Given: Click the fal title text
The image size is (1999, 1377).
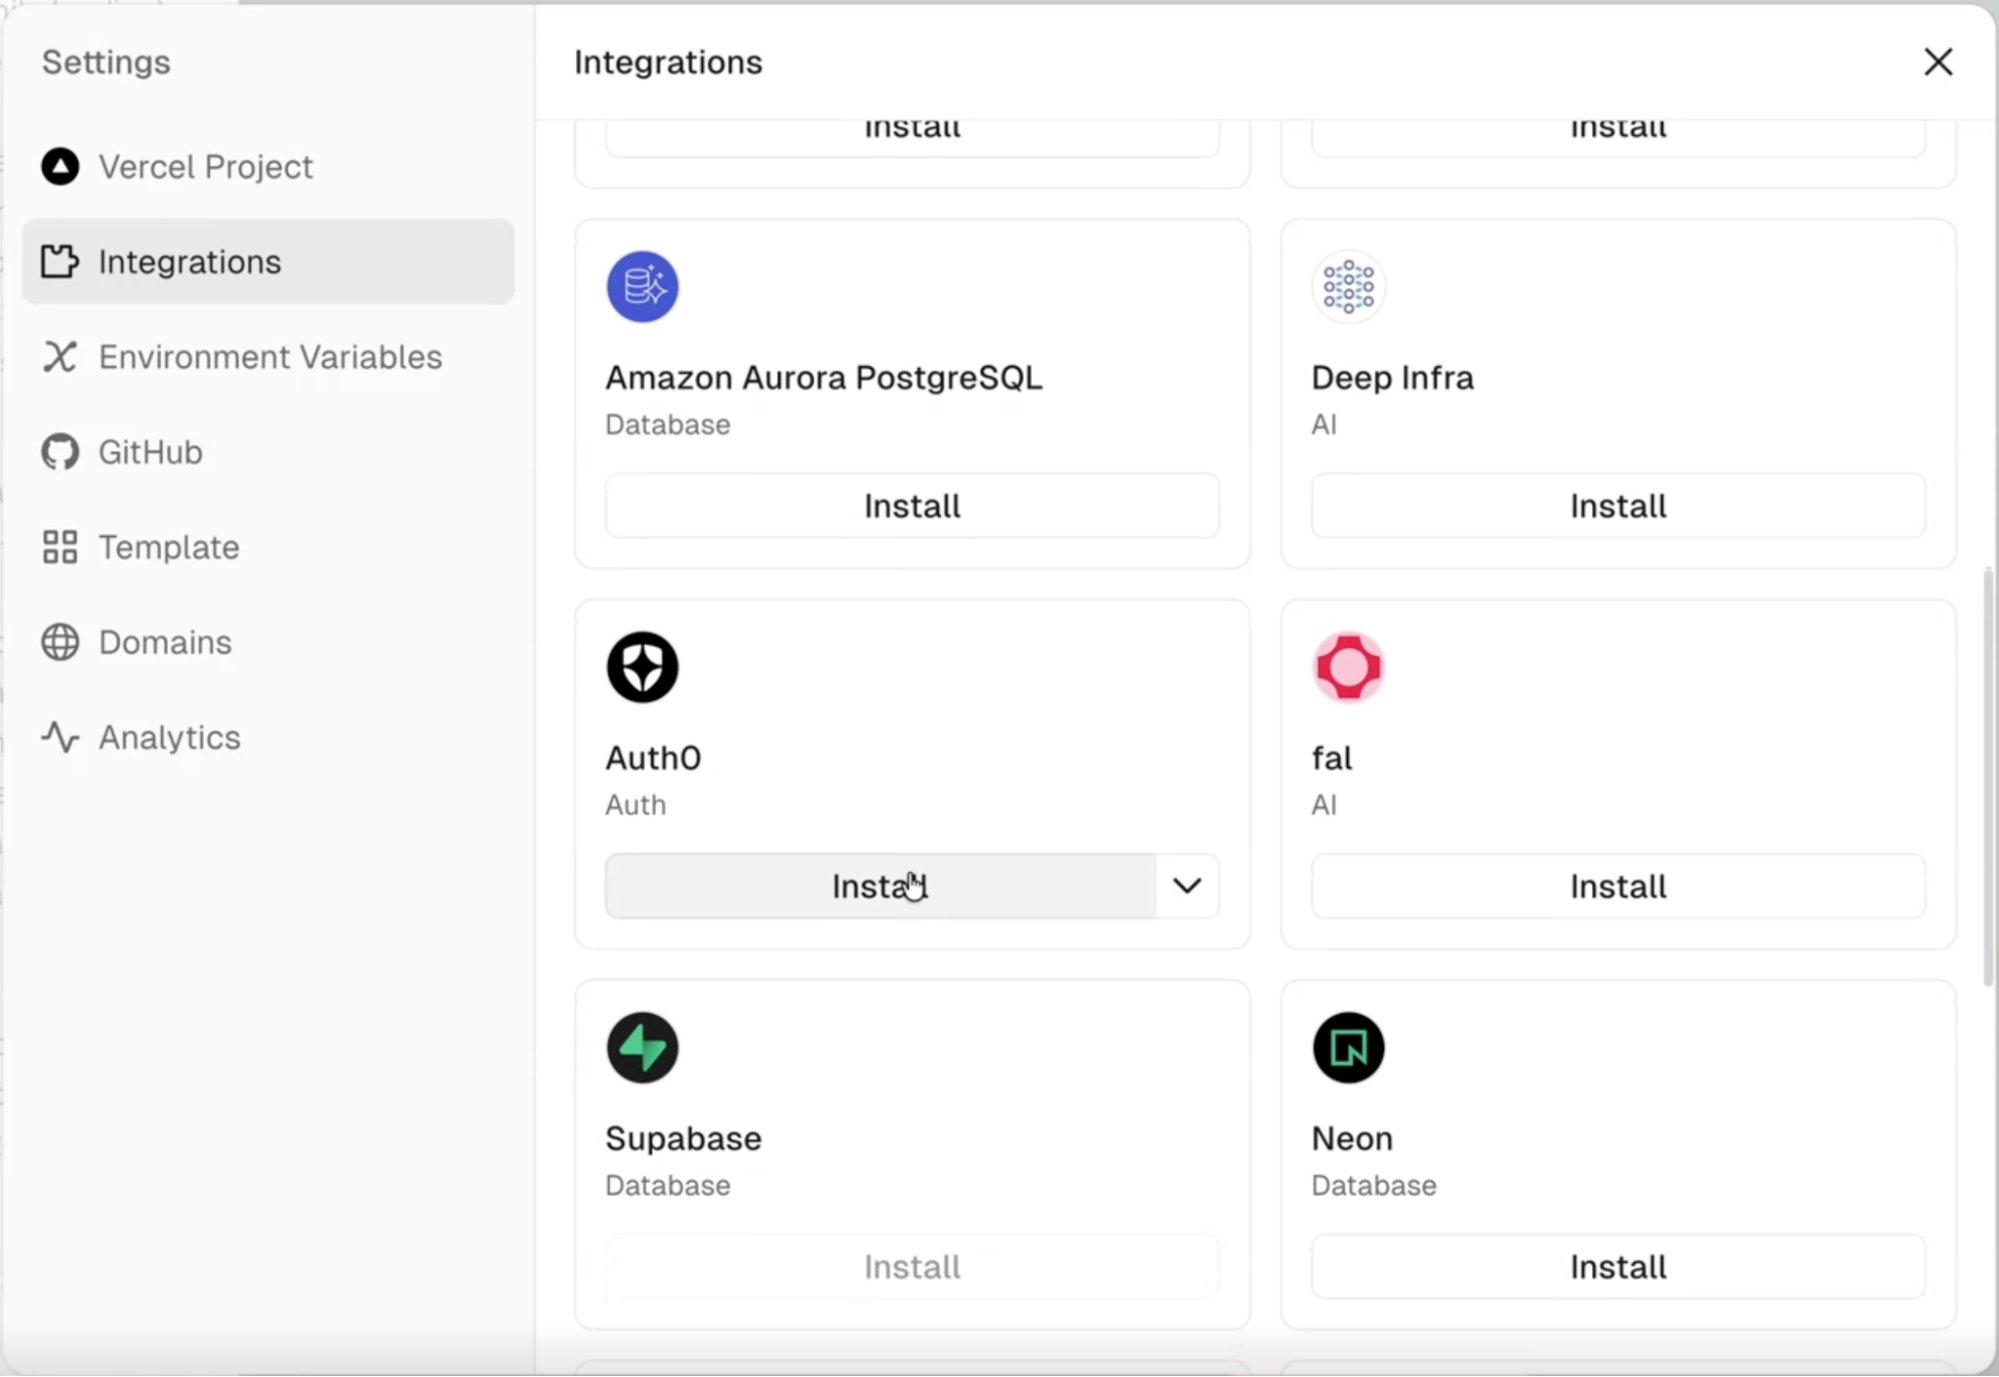Looking at the screenshot, I should click(1331, 758).
